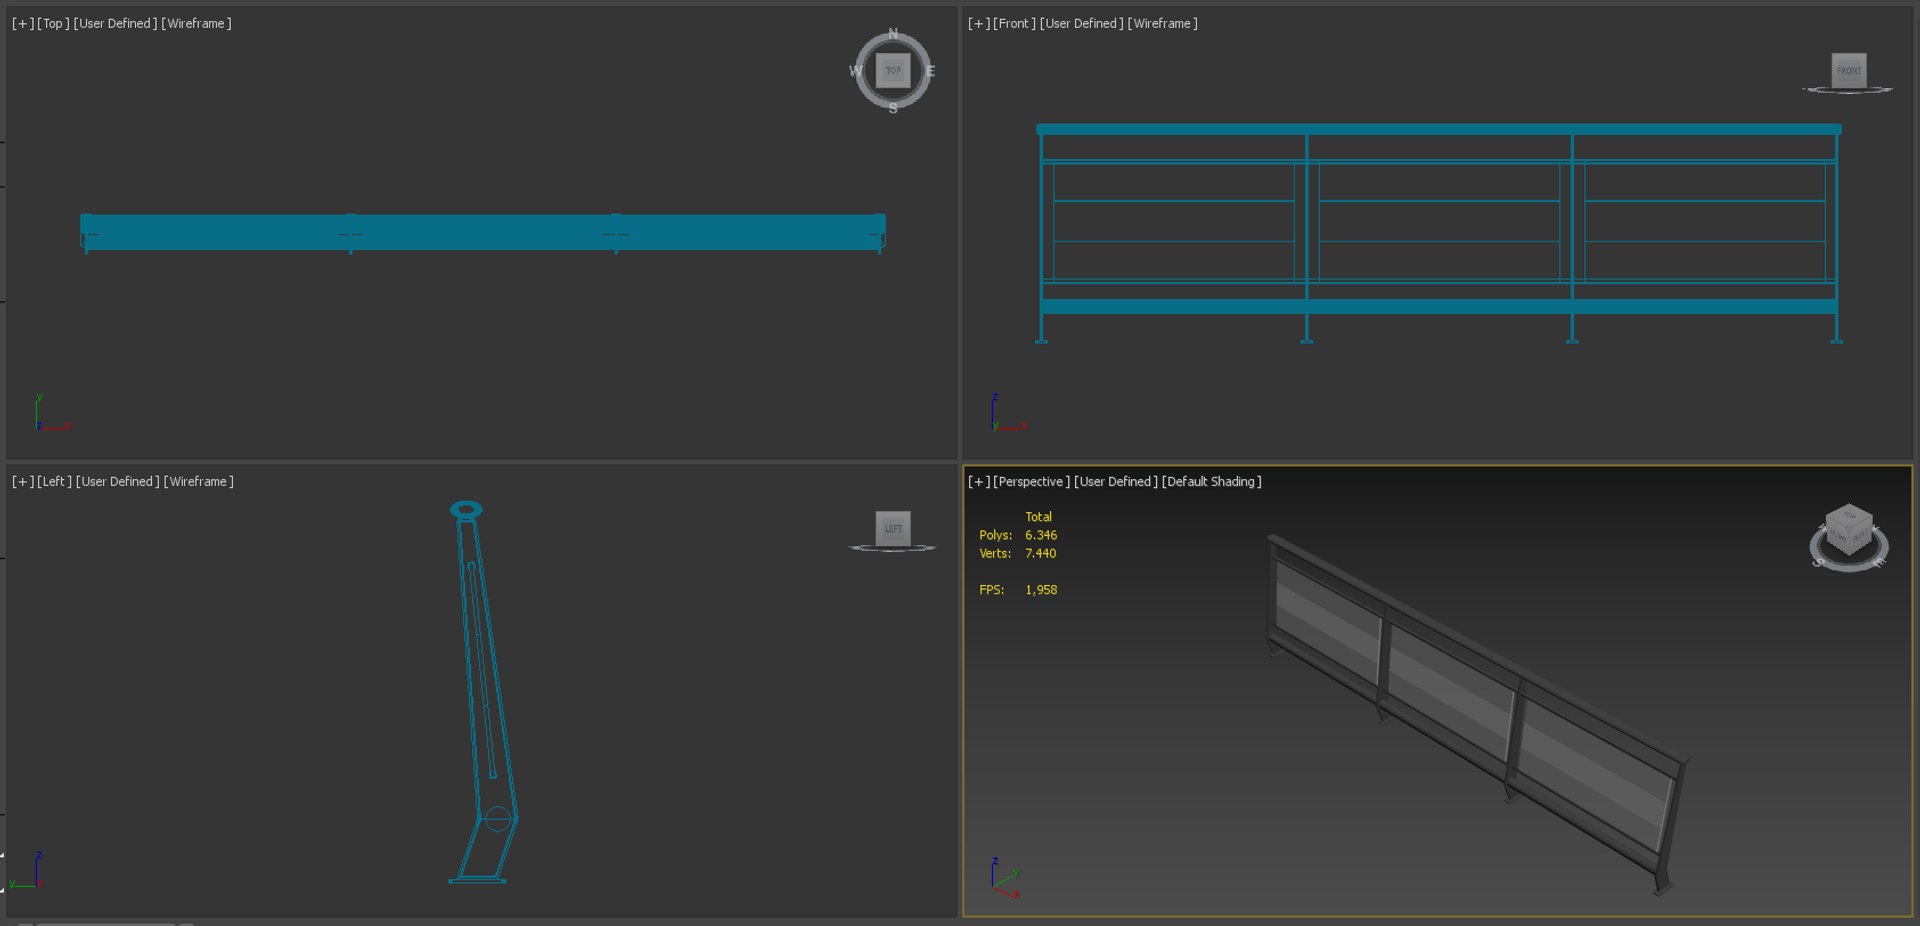
Task: Click the Polys count value 6.346
Action: 1041,535
